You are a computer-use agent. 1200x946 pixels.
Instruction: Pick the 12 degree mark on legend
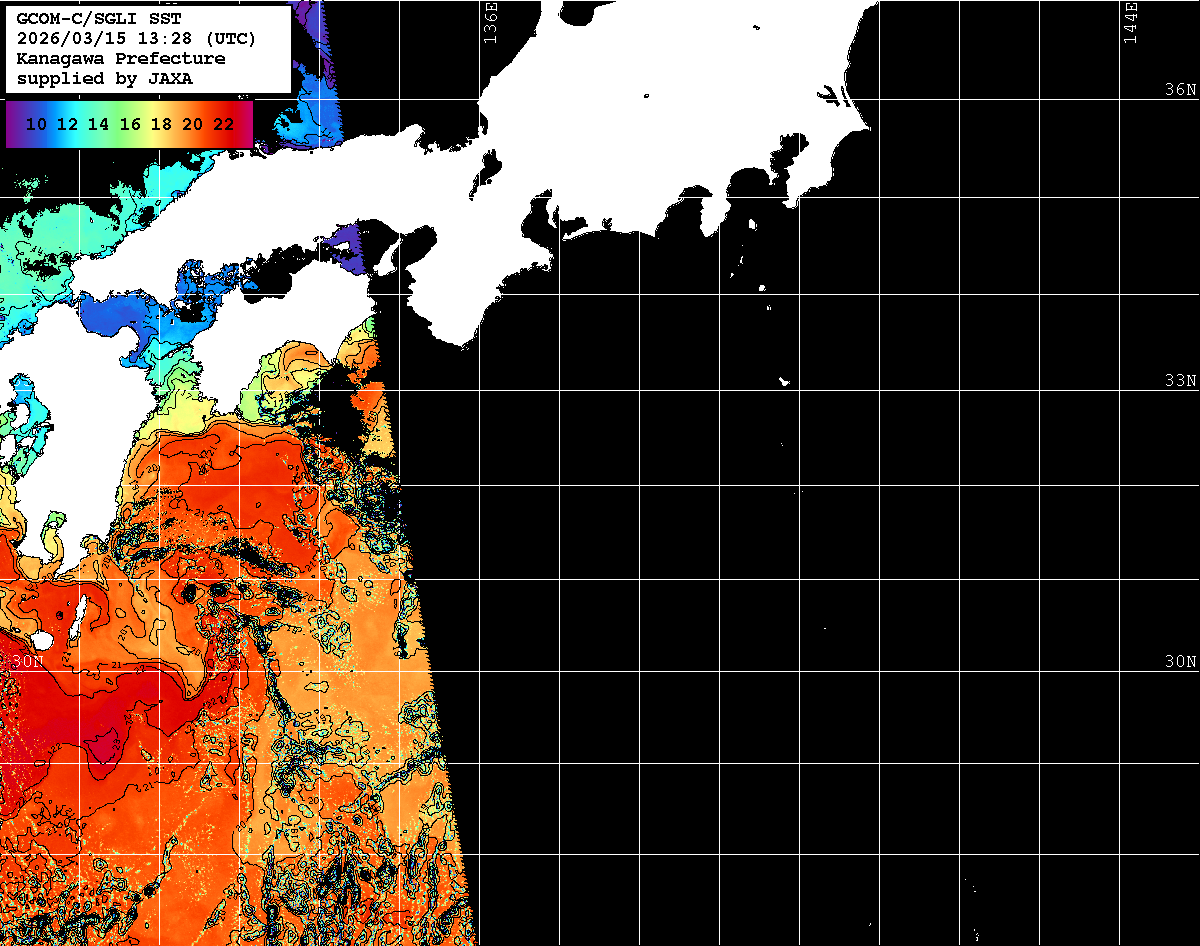coord(67,125)
